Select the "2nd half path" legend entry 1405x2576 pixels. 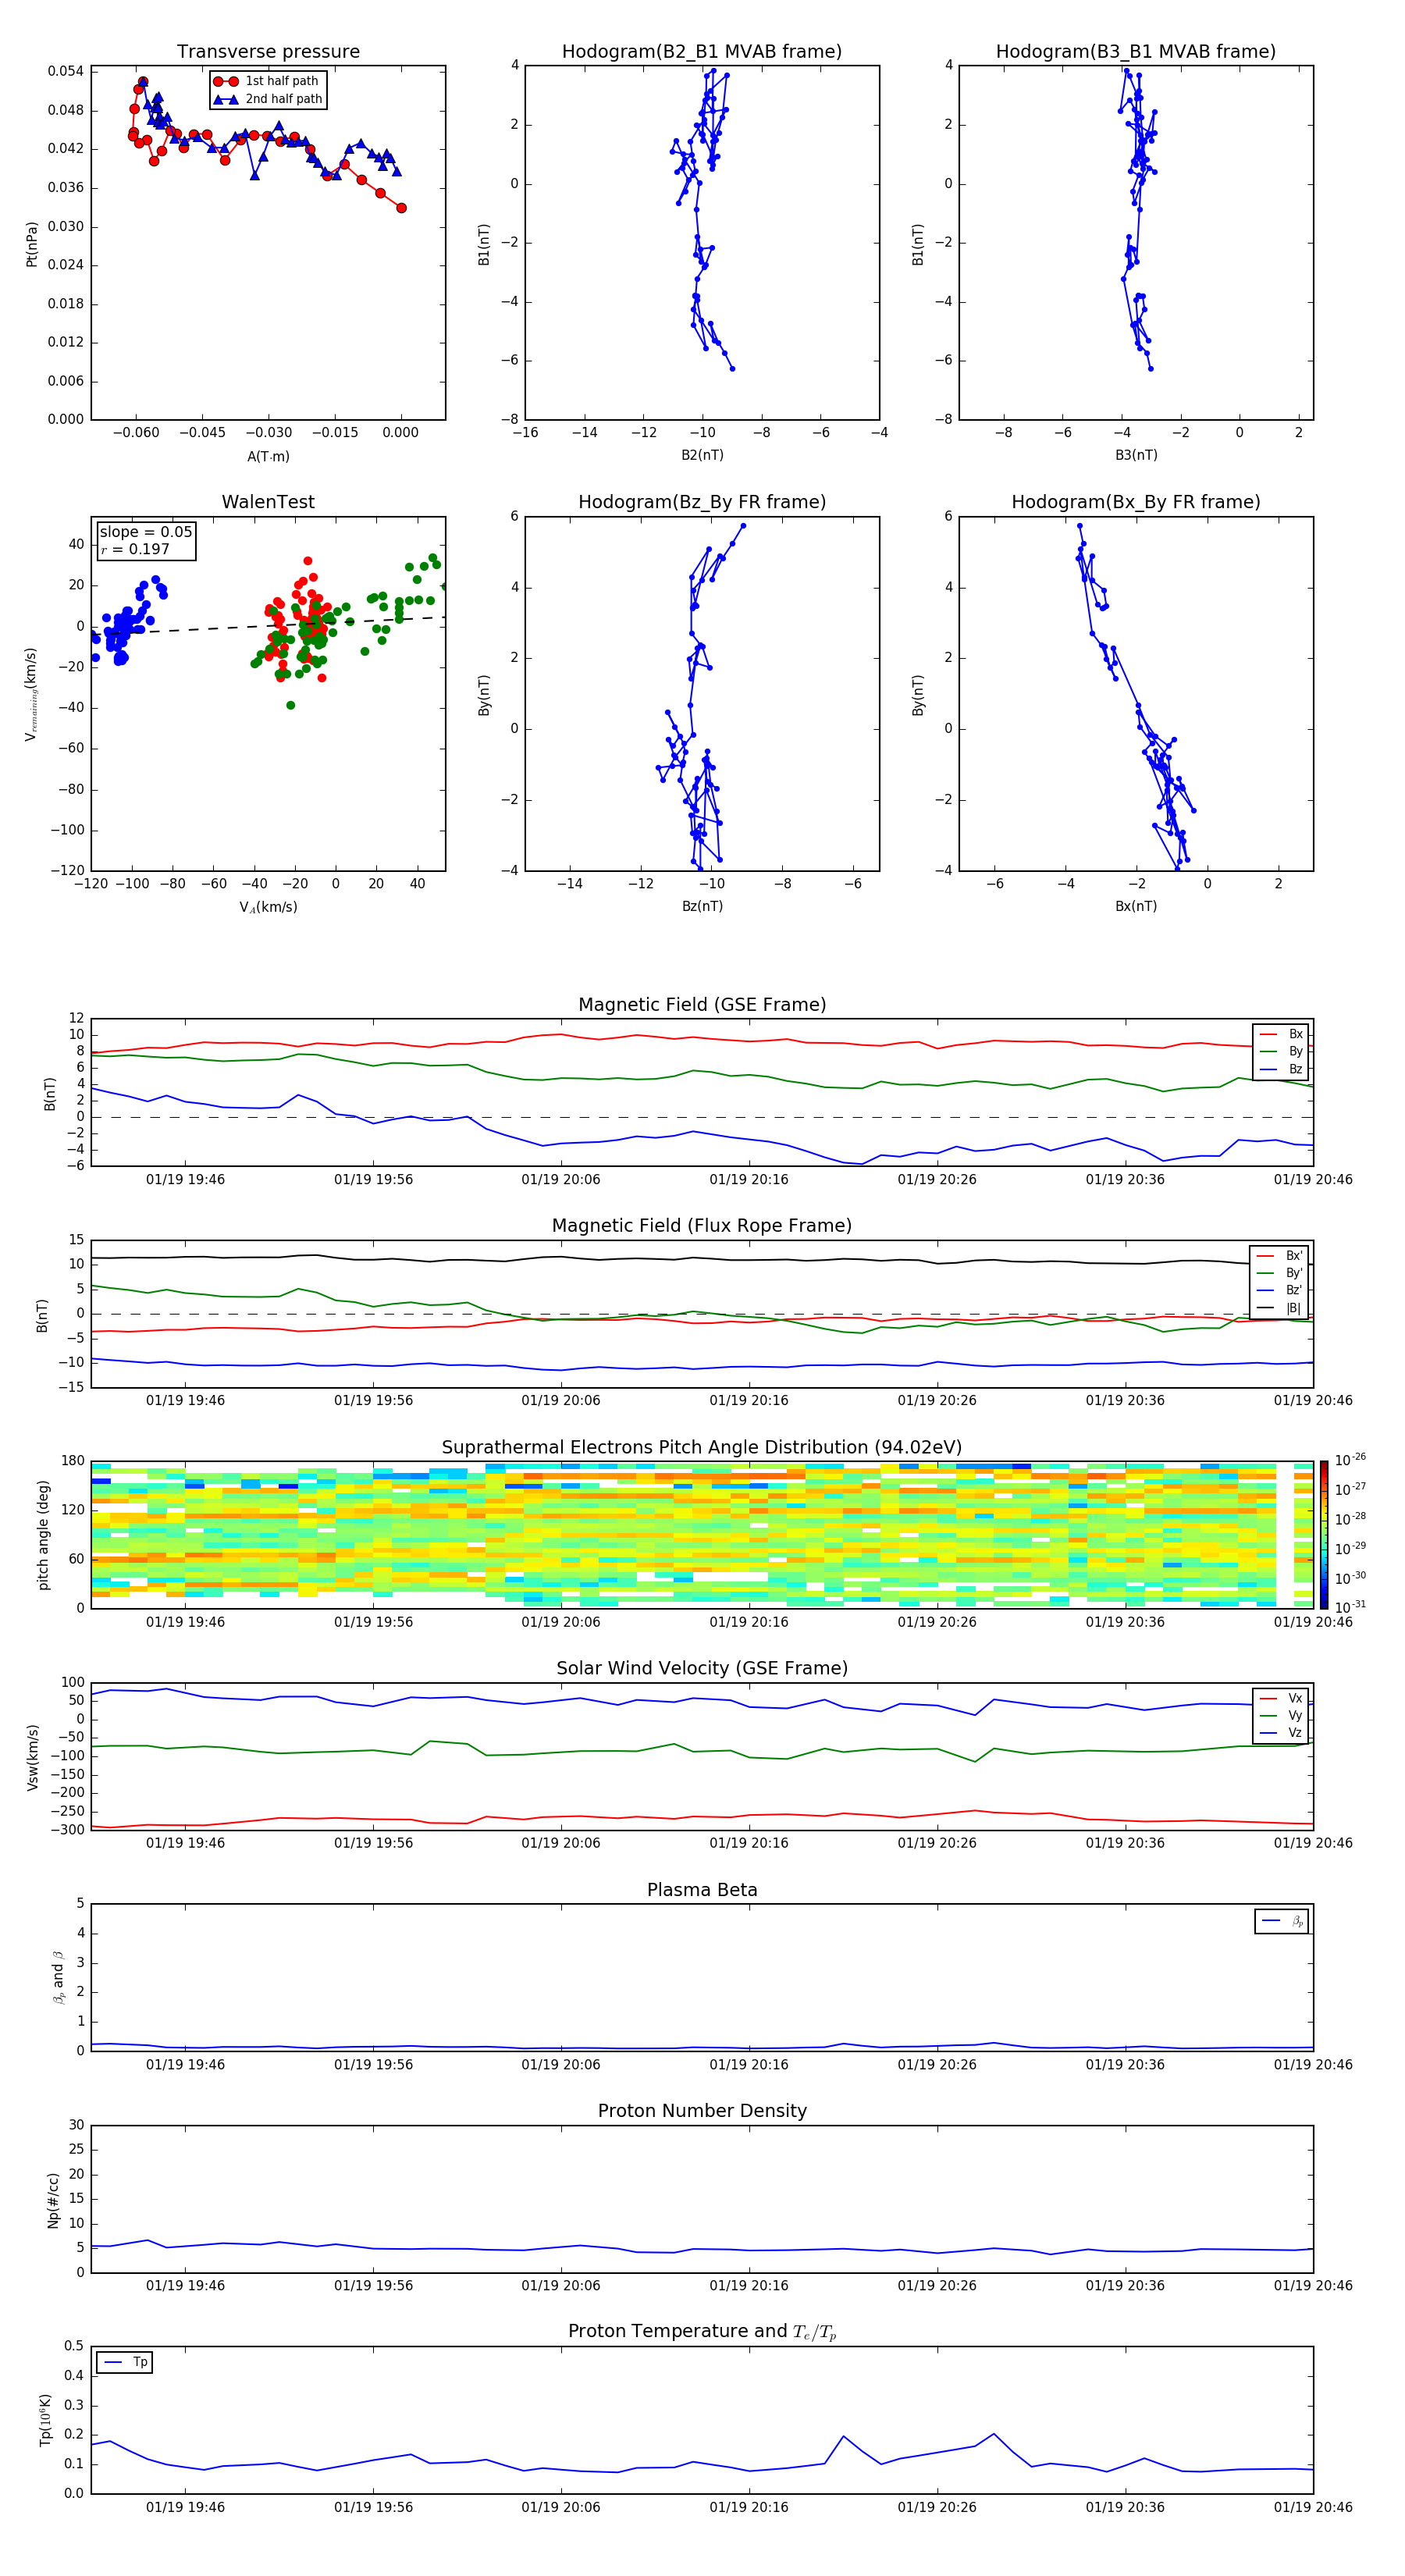pos(269,99)
